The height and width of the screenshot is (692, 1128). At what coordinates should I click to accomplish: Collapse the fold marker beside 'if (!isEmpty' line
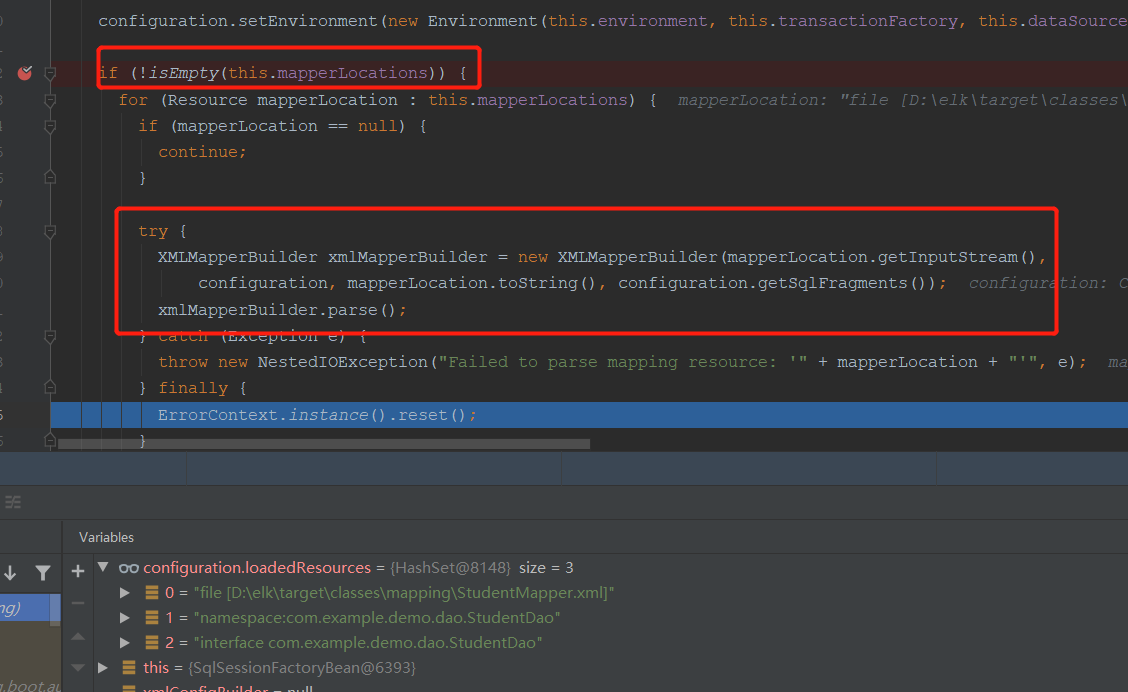coord(50,73)
